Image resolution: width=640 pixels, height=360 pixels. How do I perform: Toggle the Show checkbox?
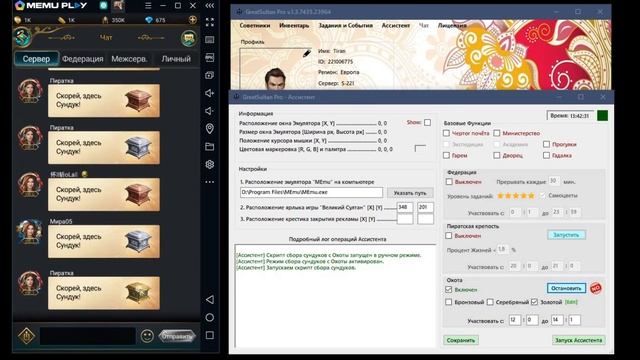pyautogui.click(x=427, y=122)
